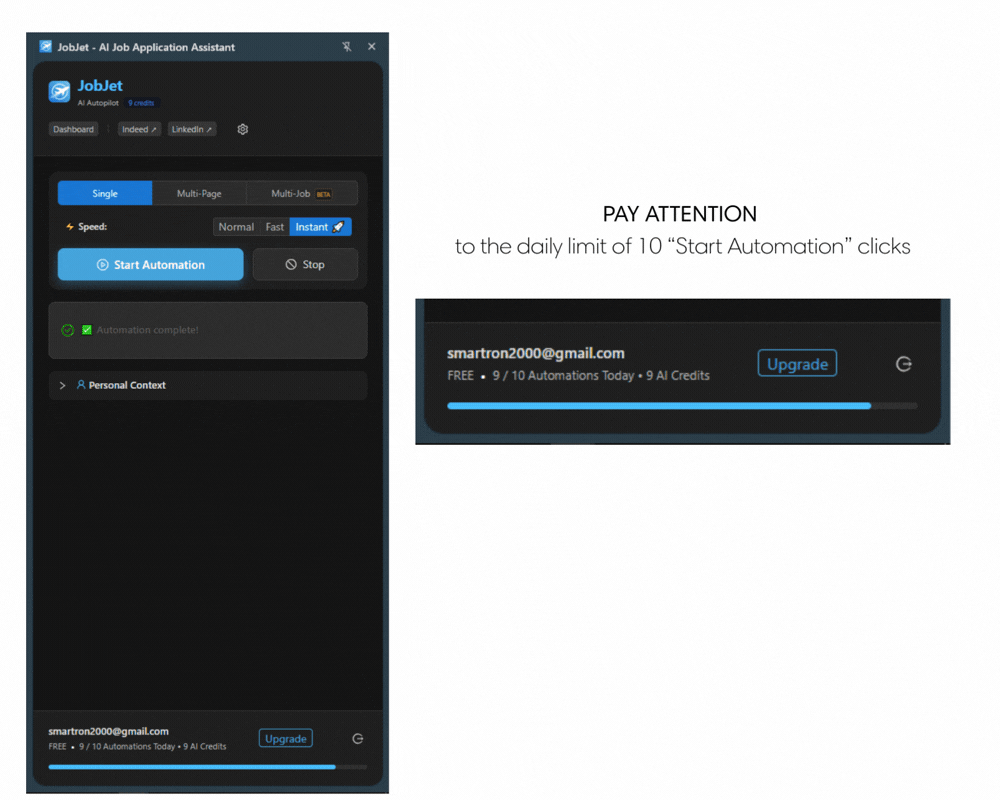Screen dimensions: 1000x800
Task: Switch to the Multi-Page tab
Action: click(199, 193)
